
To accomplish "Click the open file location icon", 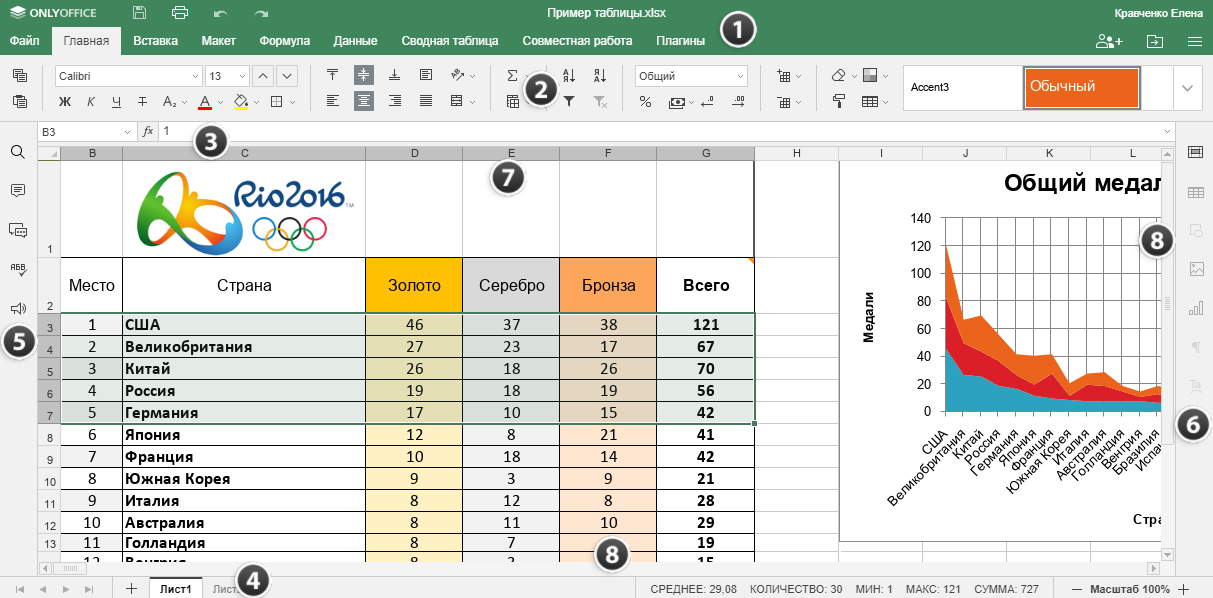I will [1155, 41].
